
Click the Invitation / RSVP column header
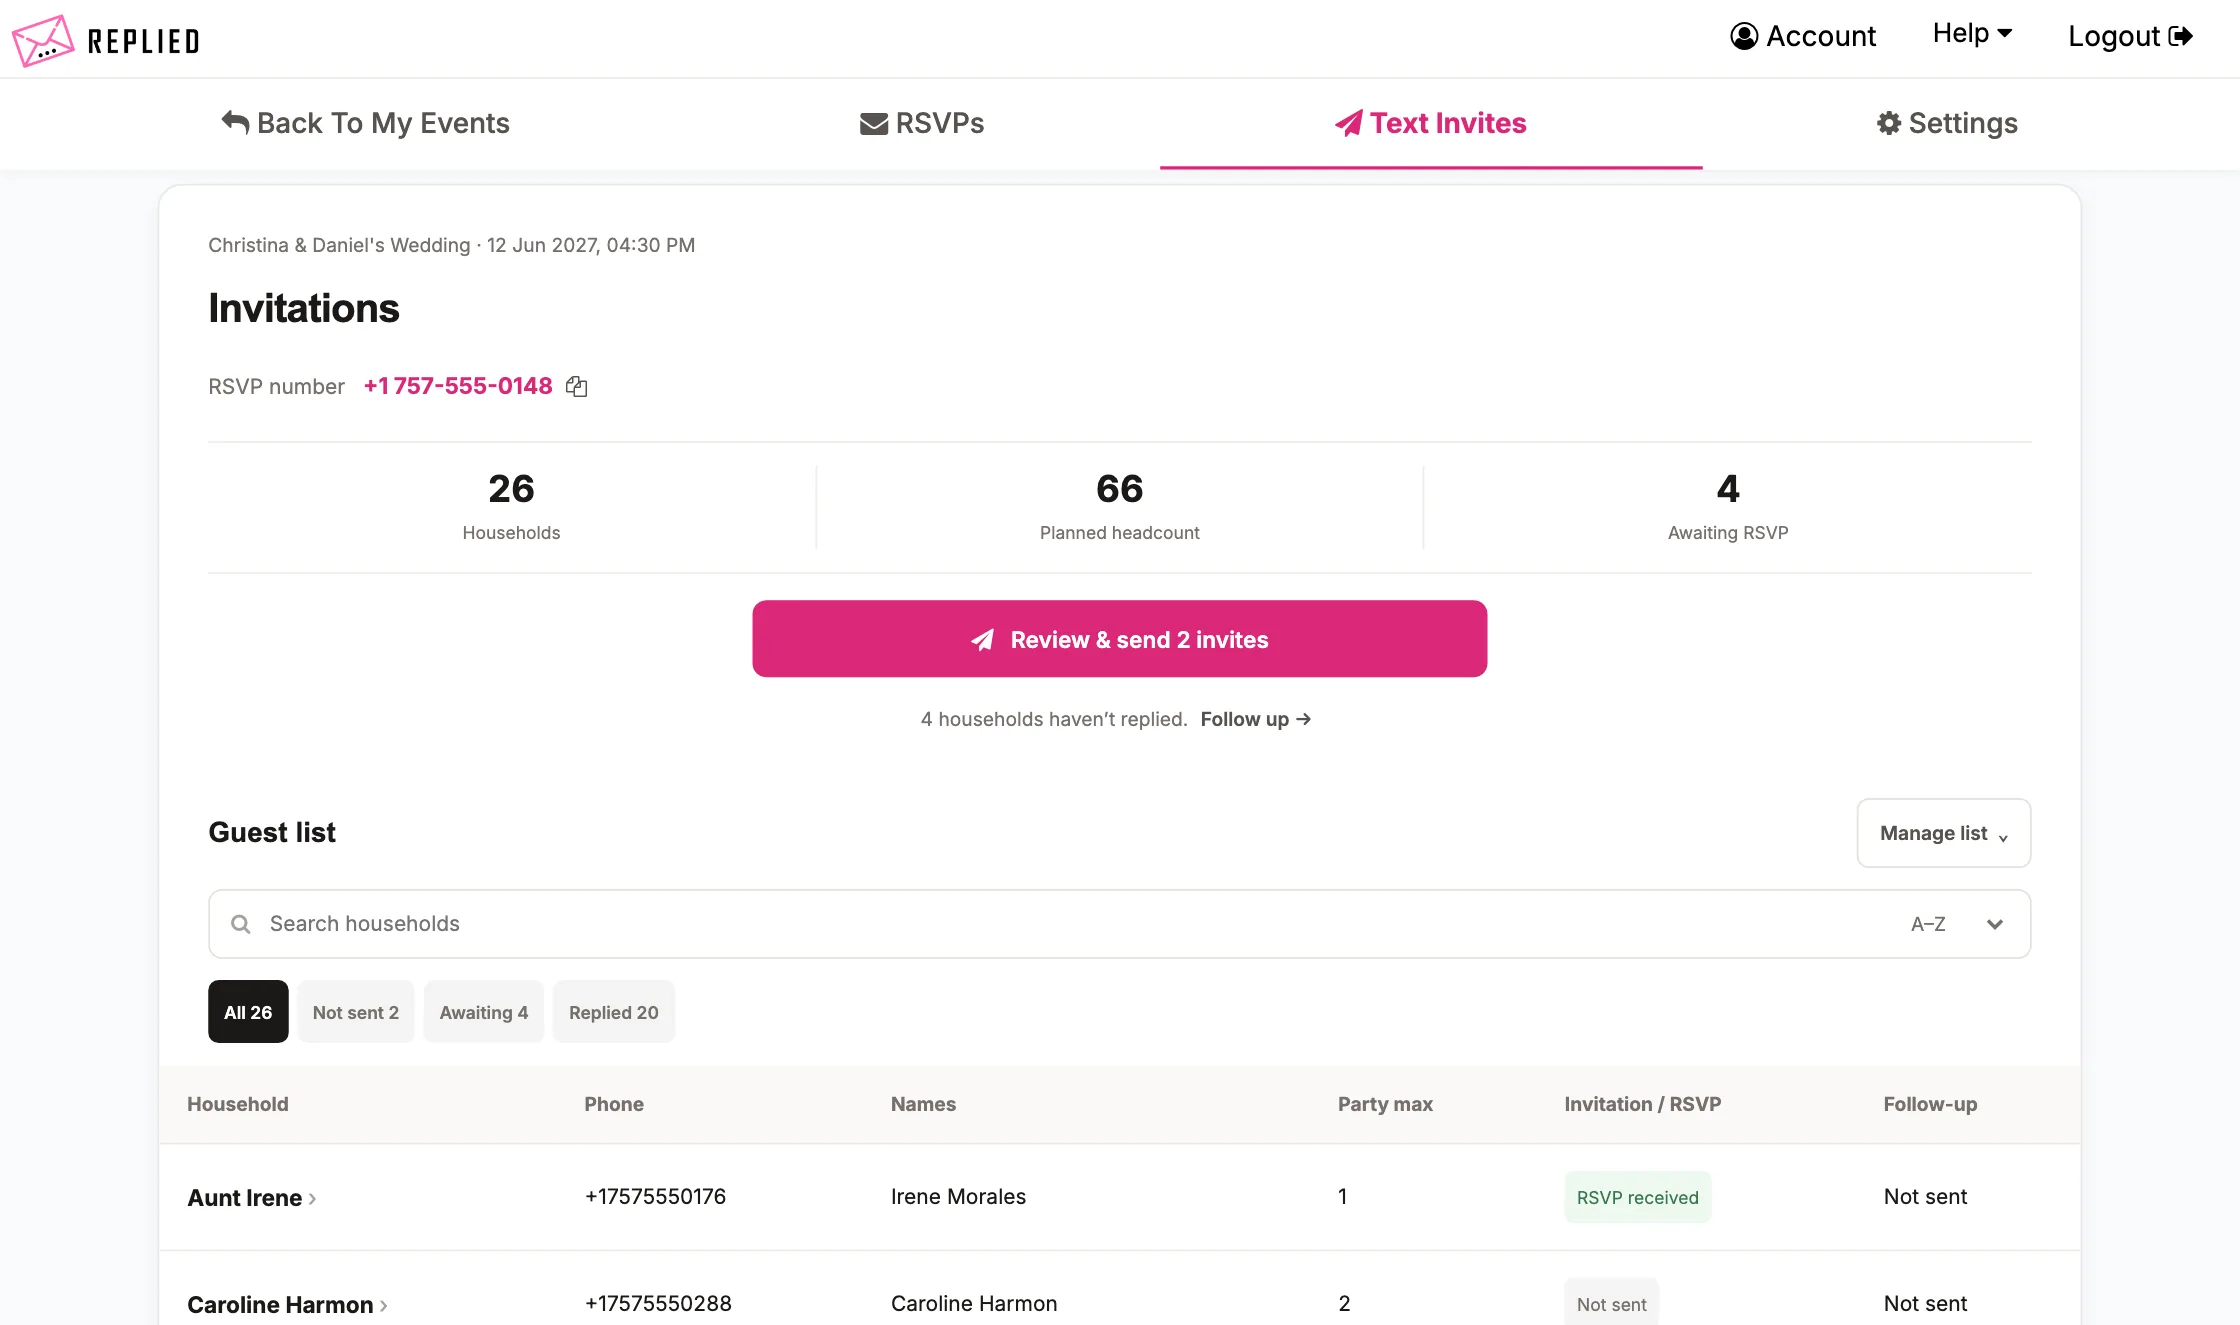1643,1104
